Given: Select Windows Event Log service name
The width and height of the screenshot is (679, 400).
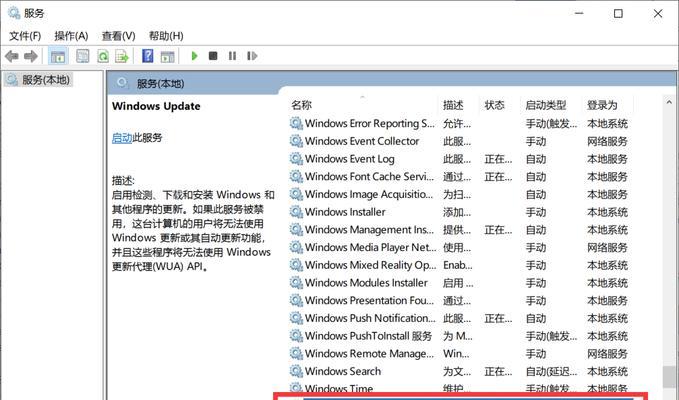Looking at the screenshot, I should click(x=349, y=159).
